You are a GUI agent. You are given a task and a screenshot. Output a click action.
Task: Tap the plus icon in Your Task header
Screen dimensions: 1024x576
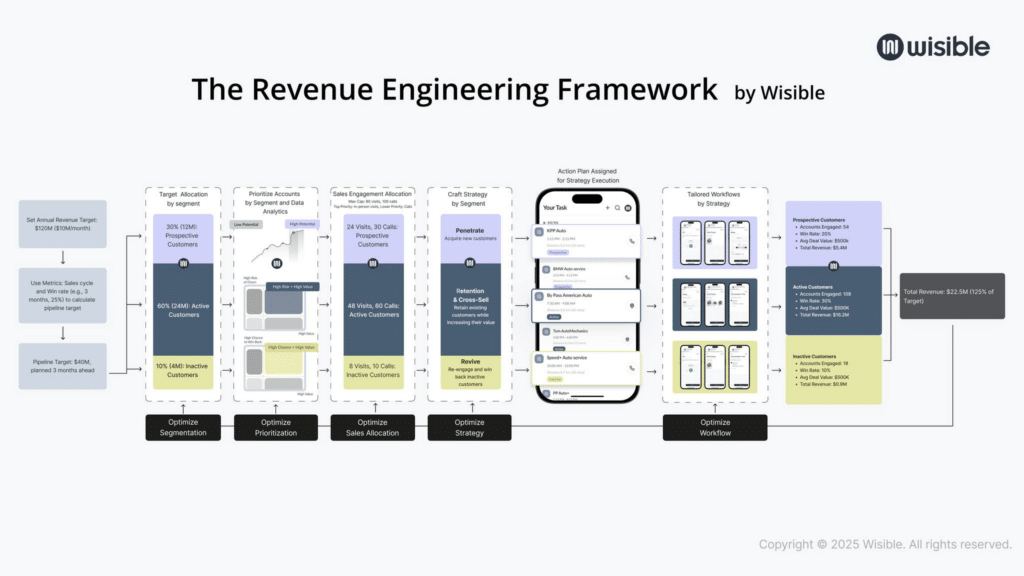[607, 208]
